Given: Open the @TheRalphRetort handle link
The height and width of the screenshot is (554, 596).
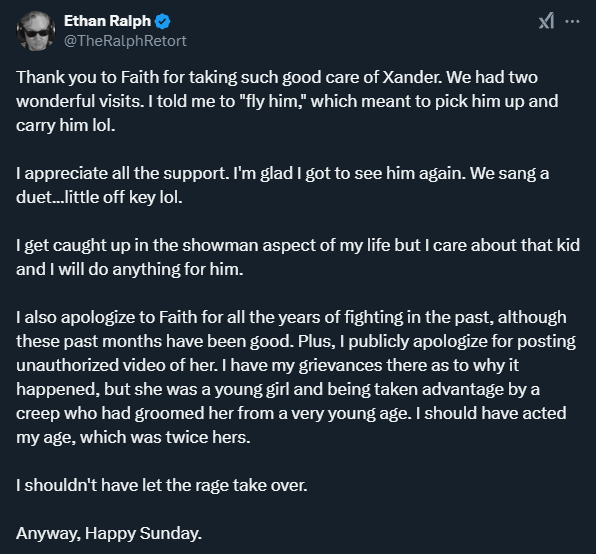Looking at the screenshot, I should (125, 41).
